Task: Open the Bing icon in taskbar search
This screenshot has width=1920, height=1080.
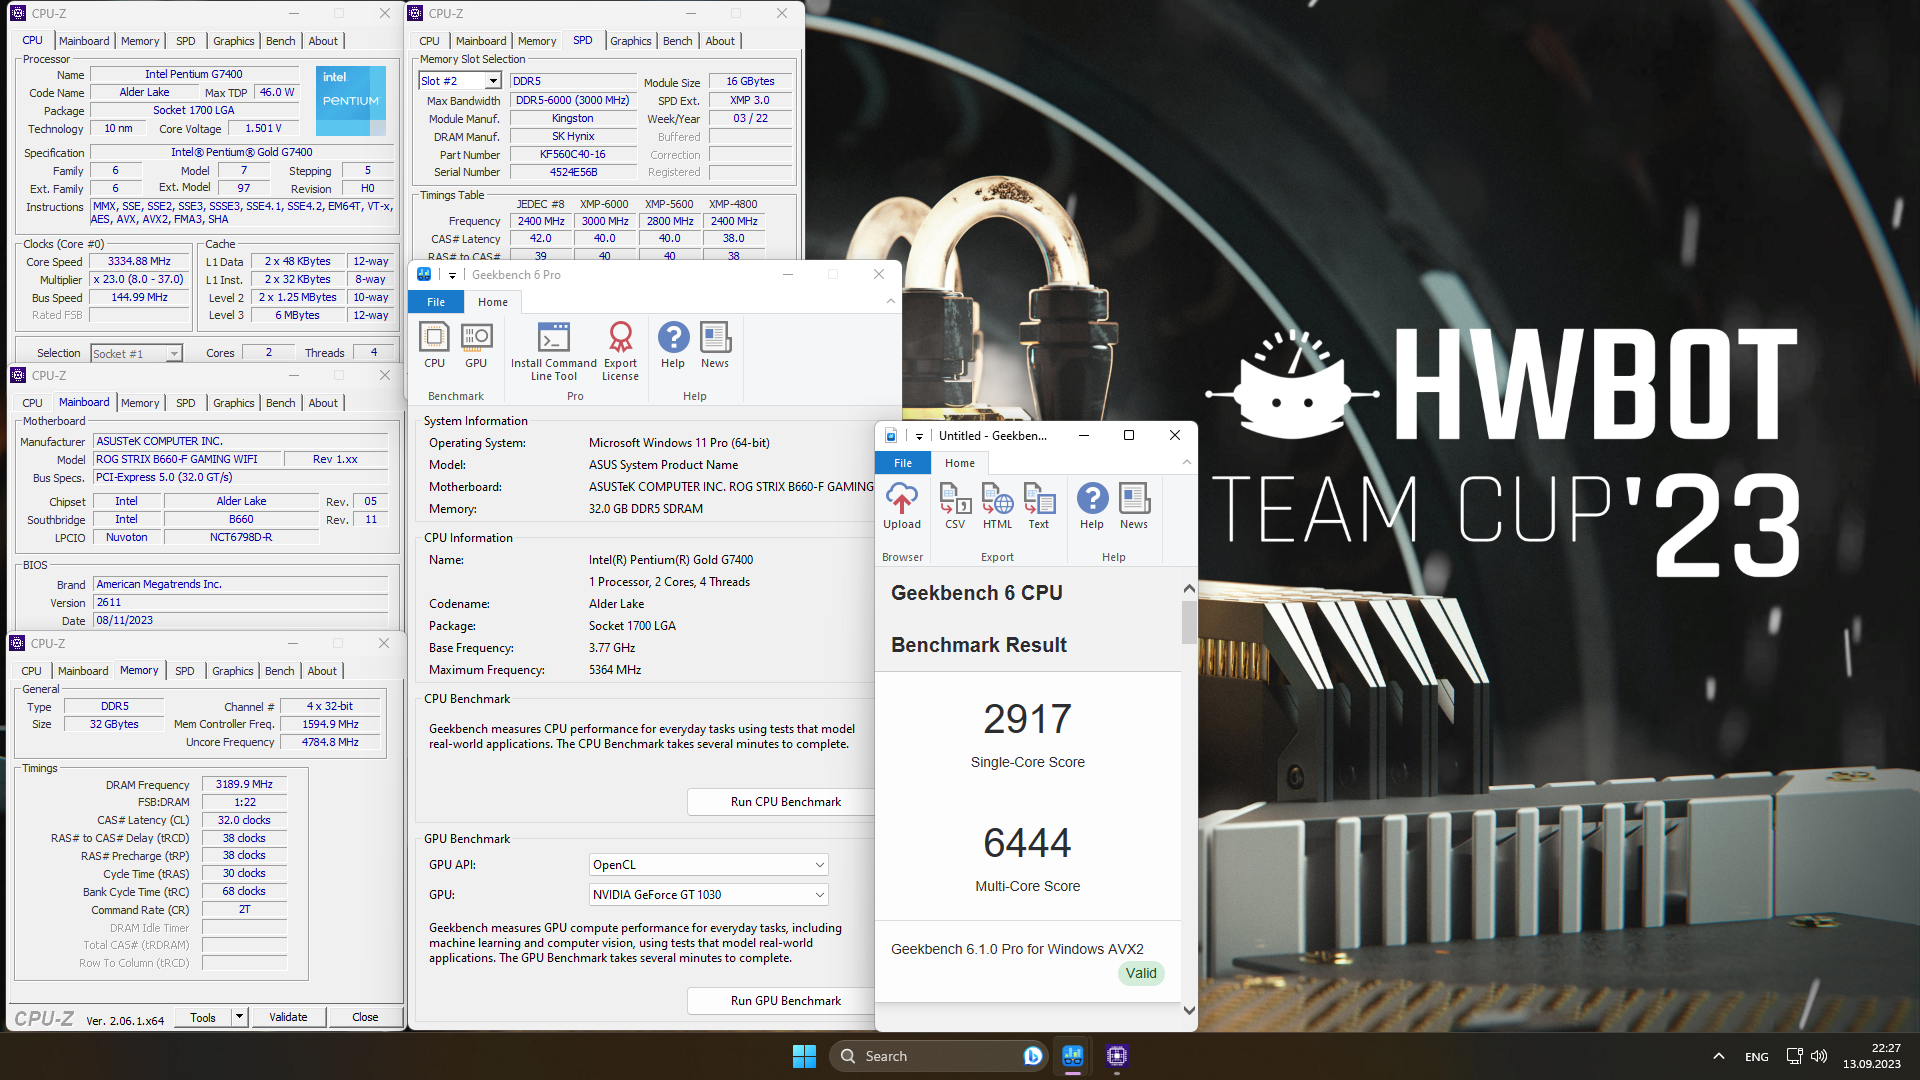Action: 1033,1056
